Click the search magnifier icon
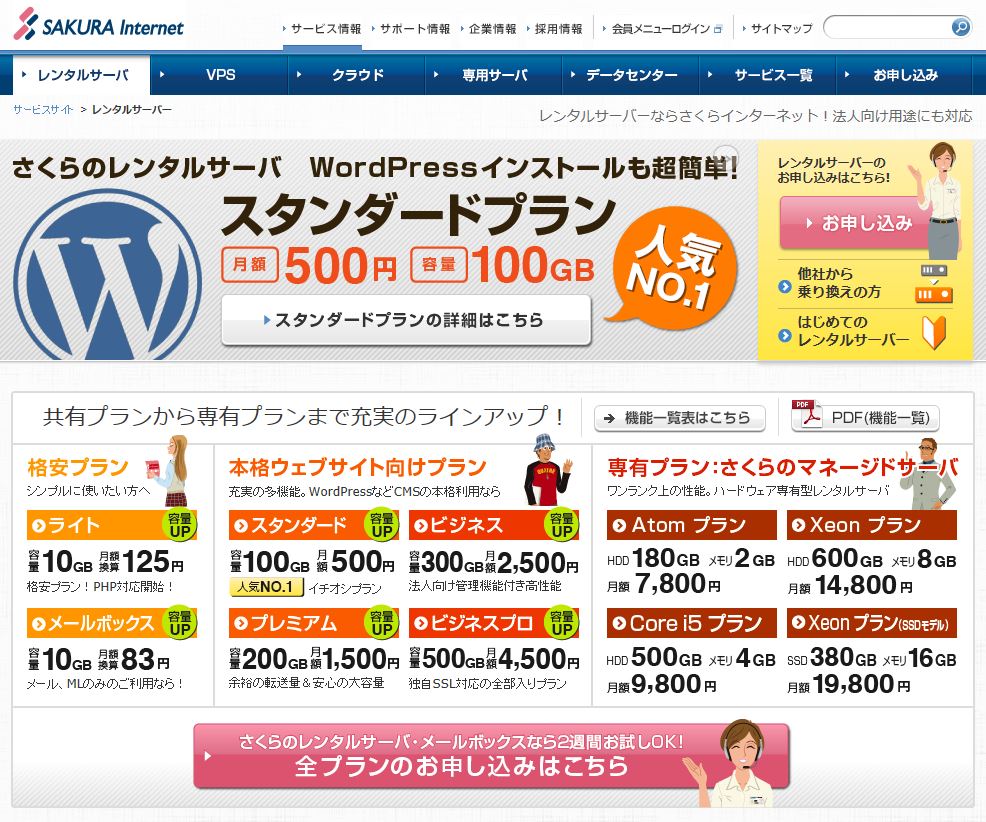 pos(960,27)
